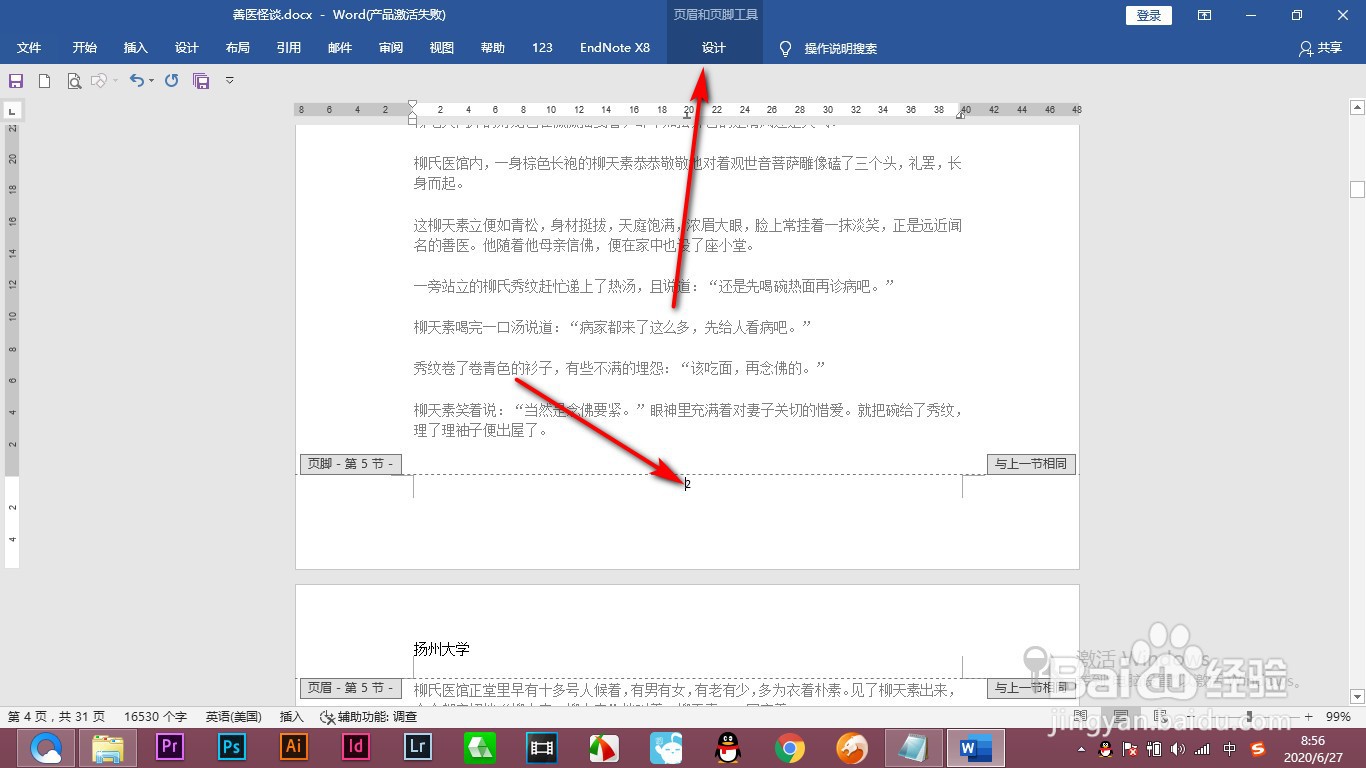The width and height of the screenshot is (1366, 768).
Task: Launch Adobe Illustrator from the taskbar
Action: tap(294, 747)
